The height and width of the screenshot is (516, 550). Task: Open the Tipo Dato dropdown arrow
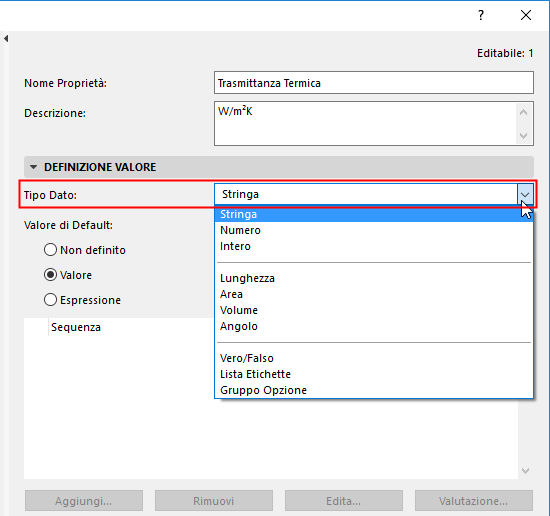click(525, 194)
